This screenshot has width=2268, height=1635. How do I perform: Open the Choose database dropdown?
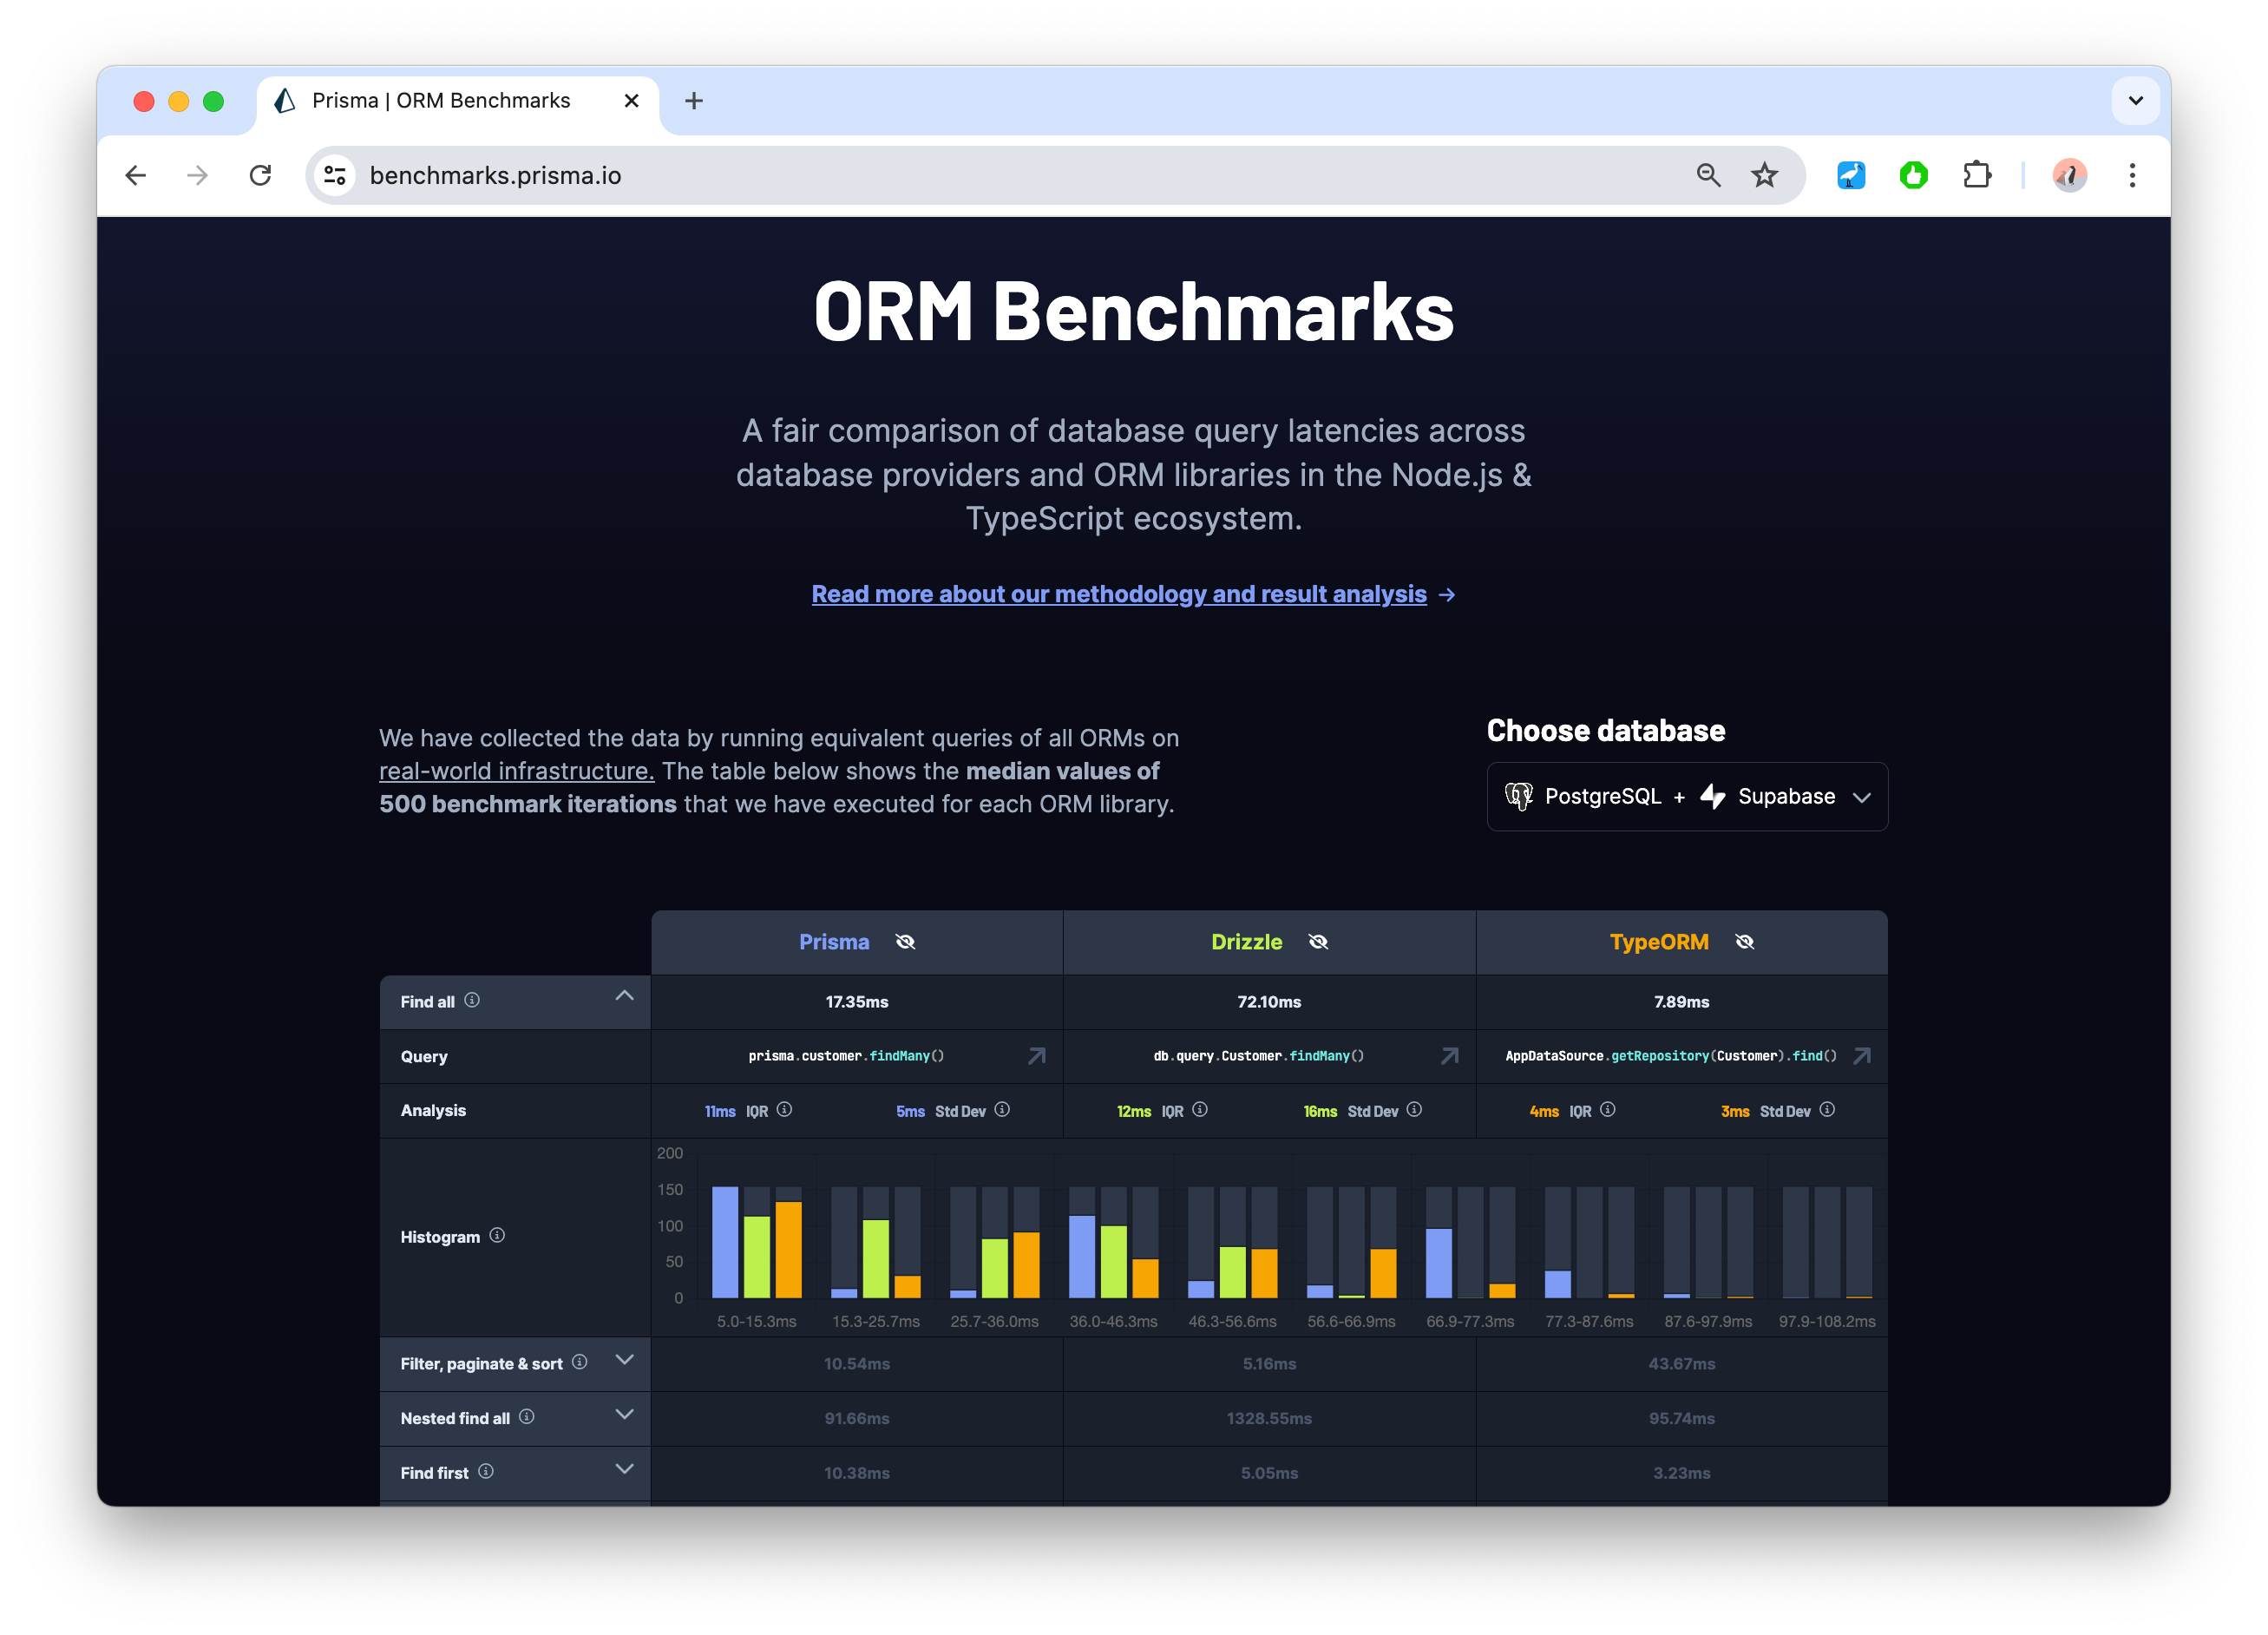[x=1686, y=797]
